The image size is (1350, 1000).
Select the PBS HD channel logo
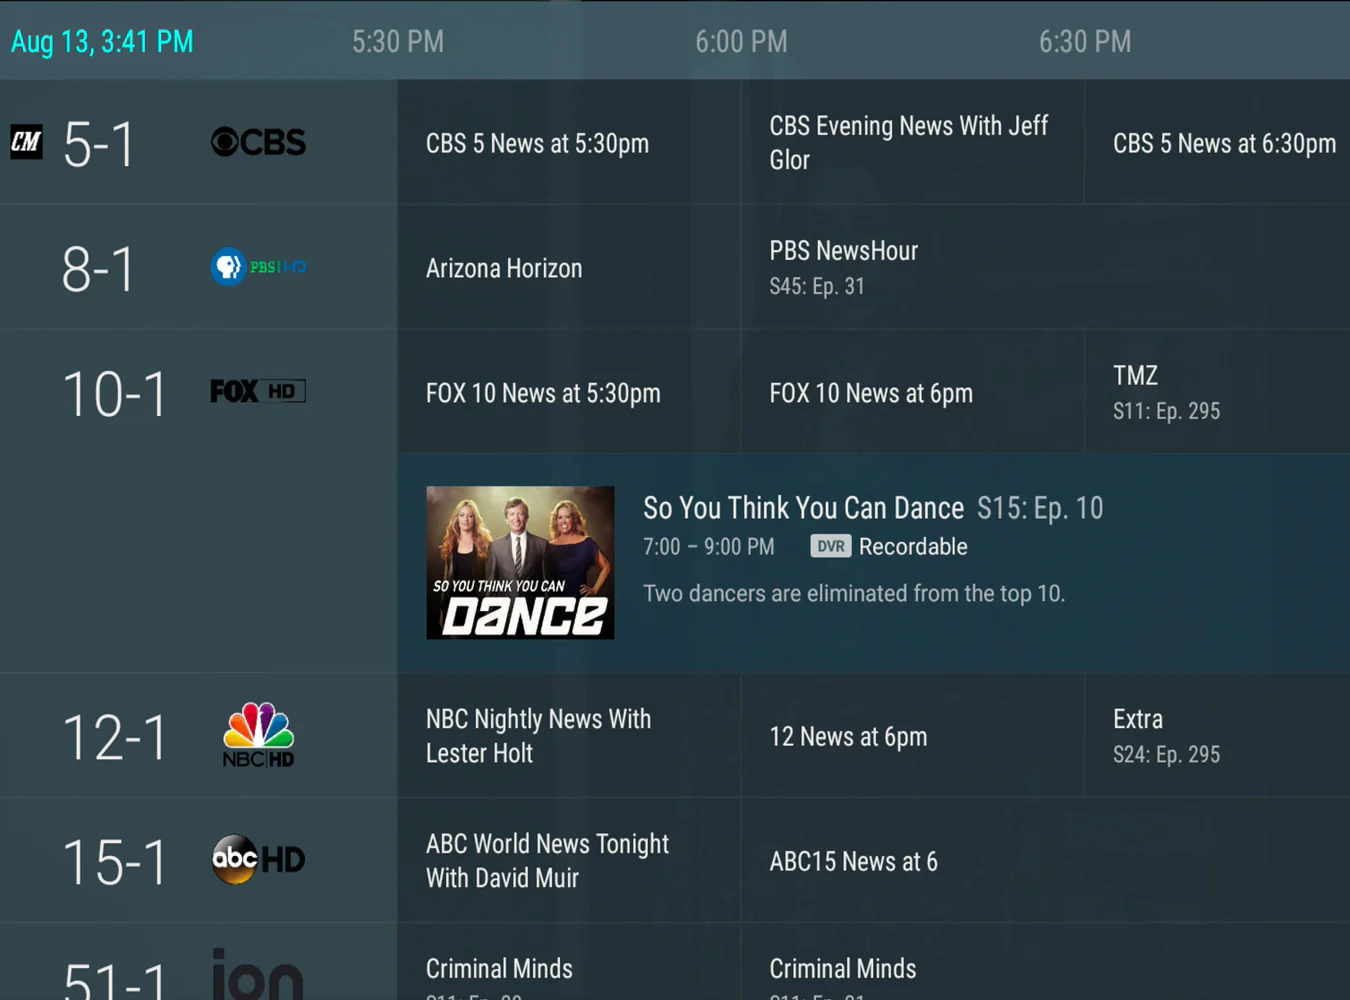258,267
